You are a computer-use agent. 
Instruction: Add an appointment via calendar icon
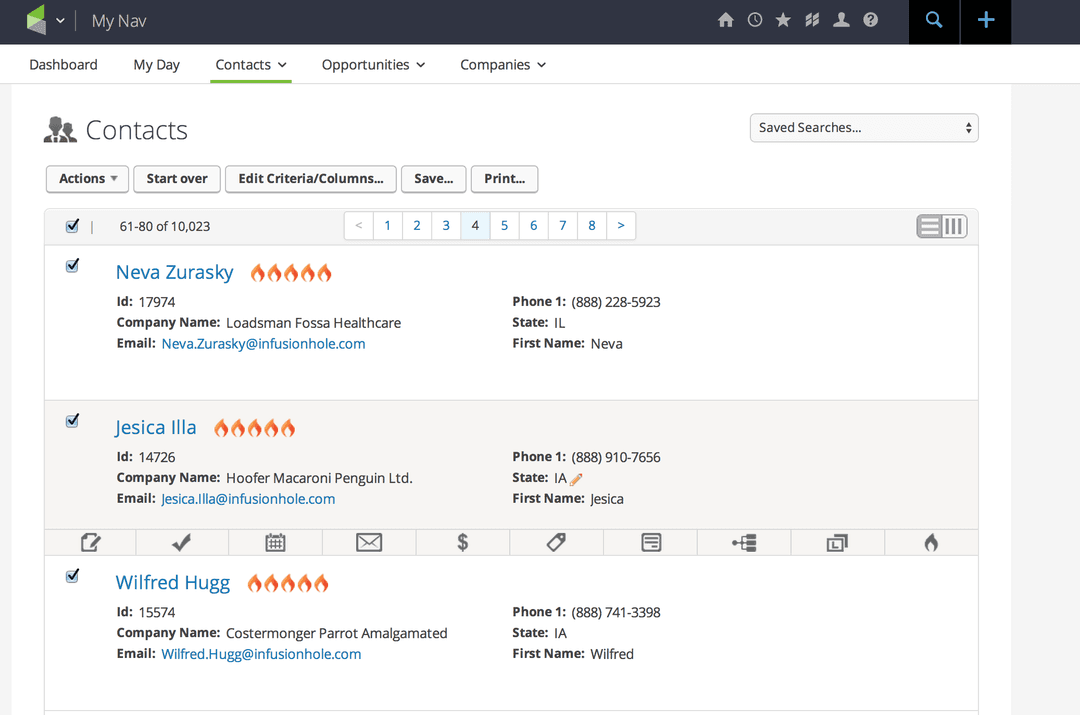tap(276, 543)
